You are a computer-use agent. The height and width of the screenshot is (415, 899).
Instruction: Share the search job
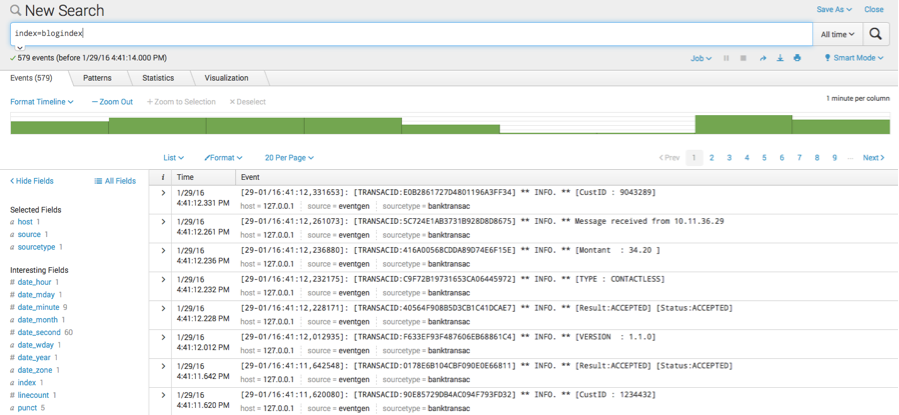tap(763, 58)
